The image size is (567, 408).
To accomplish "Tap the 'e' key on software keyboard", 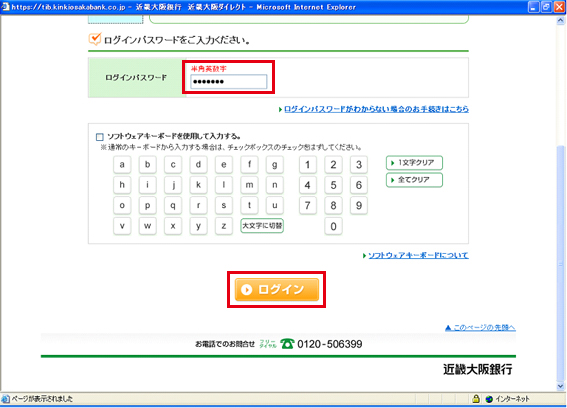I will 224,165.
